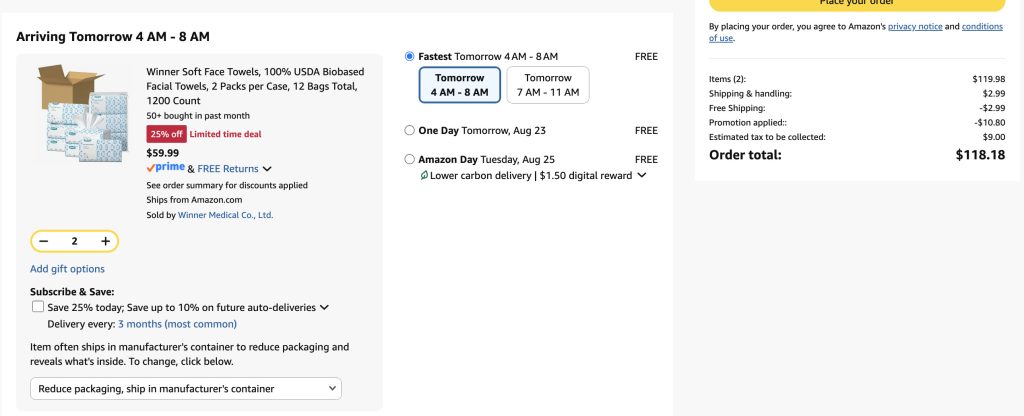The image size is (1024, 416).
Task: Click the Arriving Tomorrow 4 AM - 8 AM heading
Action: point(113,37)
